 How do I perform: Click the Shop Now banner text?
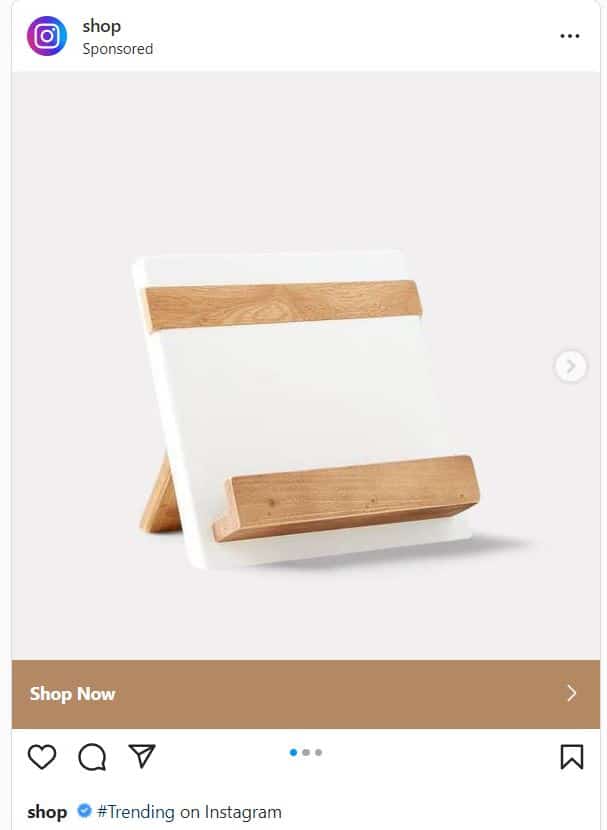[73, 693]
